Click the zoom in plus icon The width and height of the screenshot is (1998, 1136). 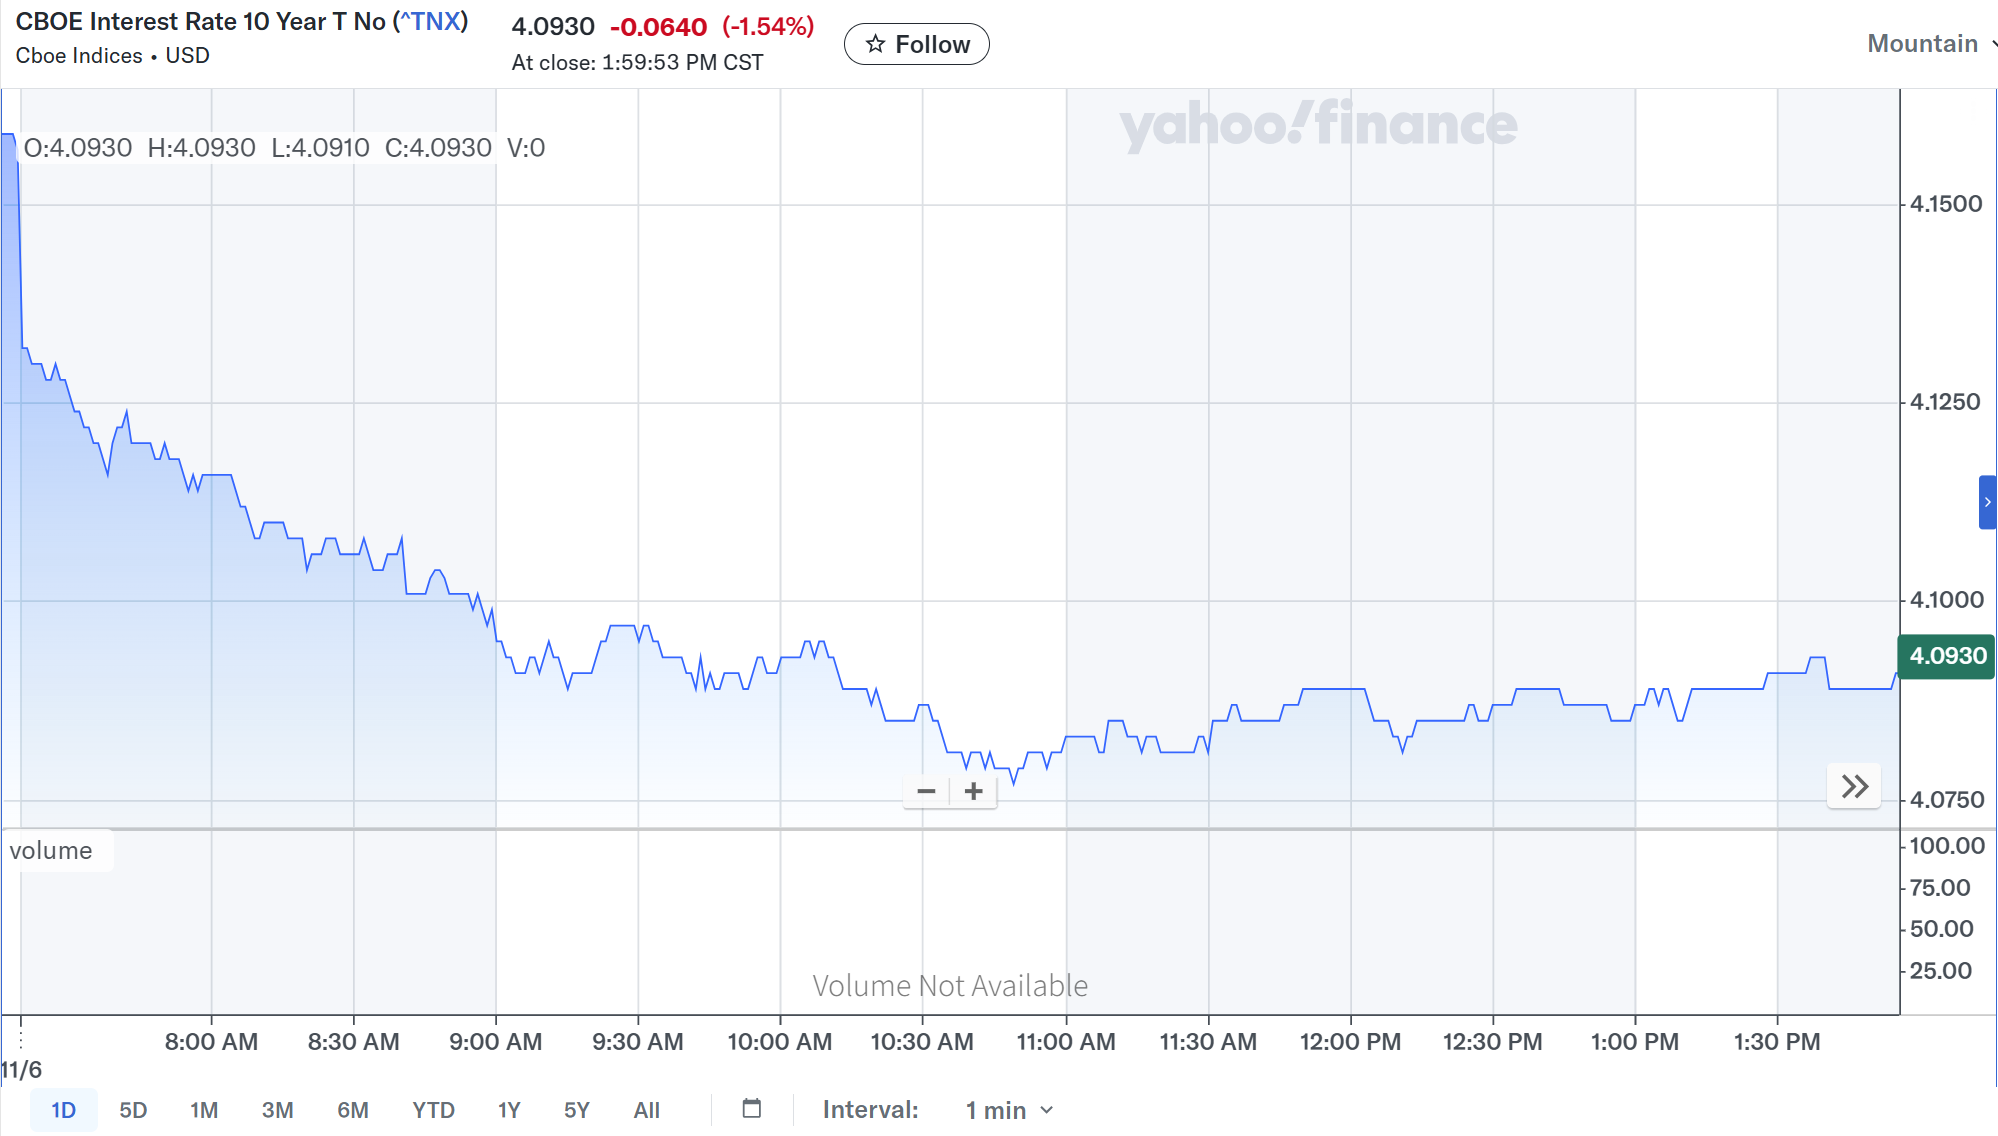pos(973,791)
